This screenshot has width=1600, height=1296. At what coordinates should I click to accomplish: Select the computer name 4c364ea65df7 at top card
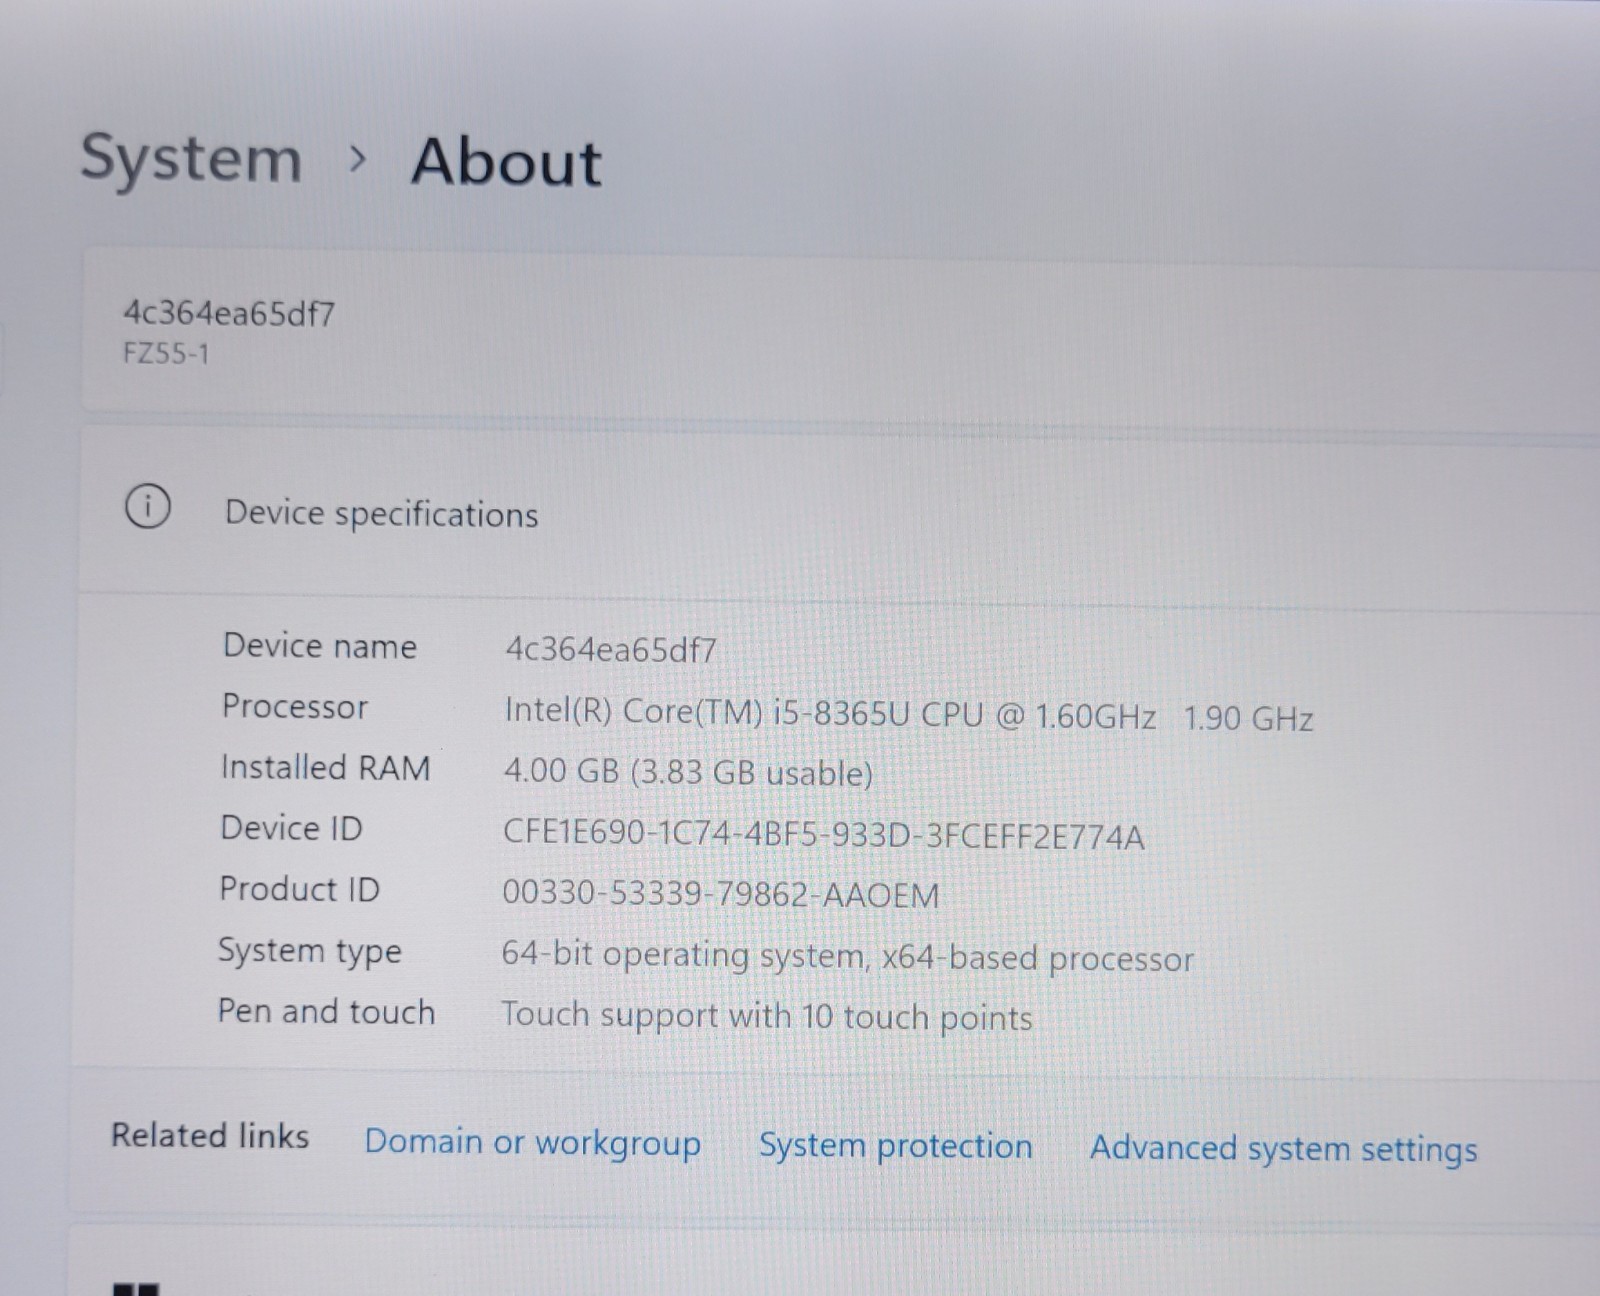pos(229,314)
